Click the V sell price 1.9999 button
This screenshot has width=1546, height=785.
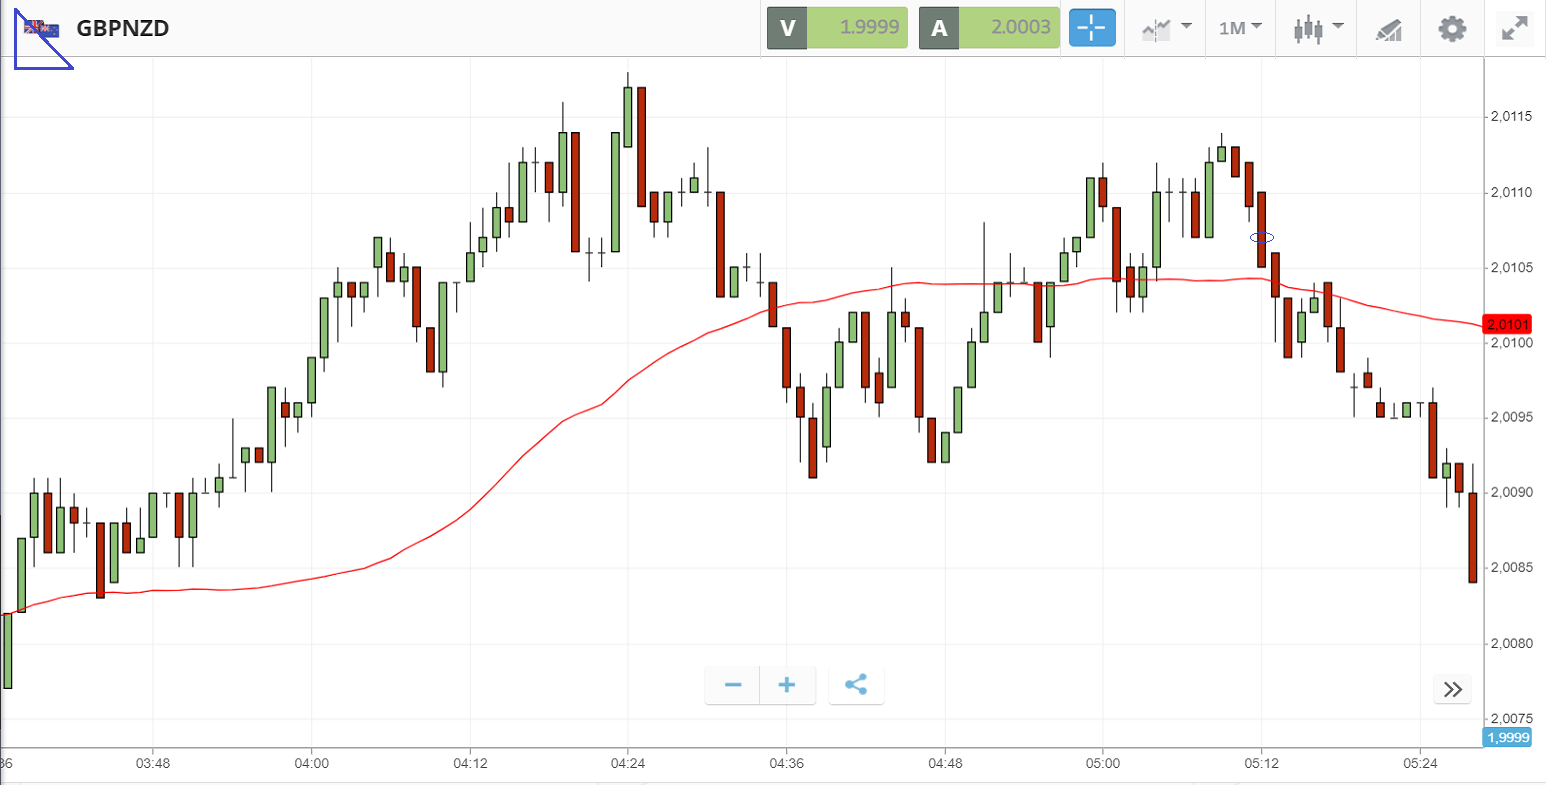pyautogui.click(x=837, y=28)
